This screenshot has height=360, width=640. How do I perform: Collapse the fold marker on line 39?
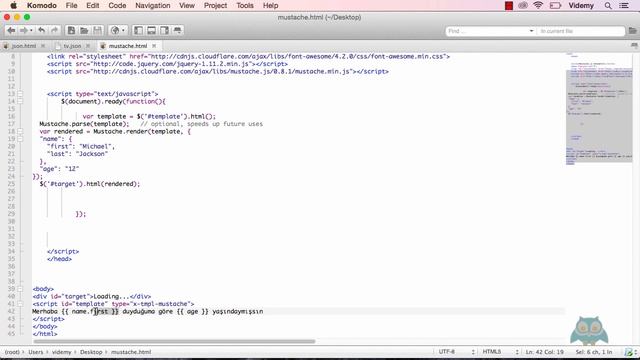coord(20,289)
